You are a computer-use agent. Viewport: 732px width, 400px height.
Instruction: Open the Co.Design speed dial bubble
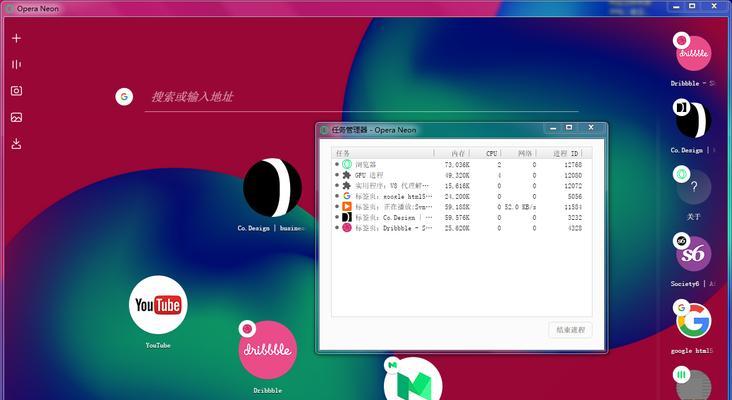pyautogui.click(x=272, y=188)
